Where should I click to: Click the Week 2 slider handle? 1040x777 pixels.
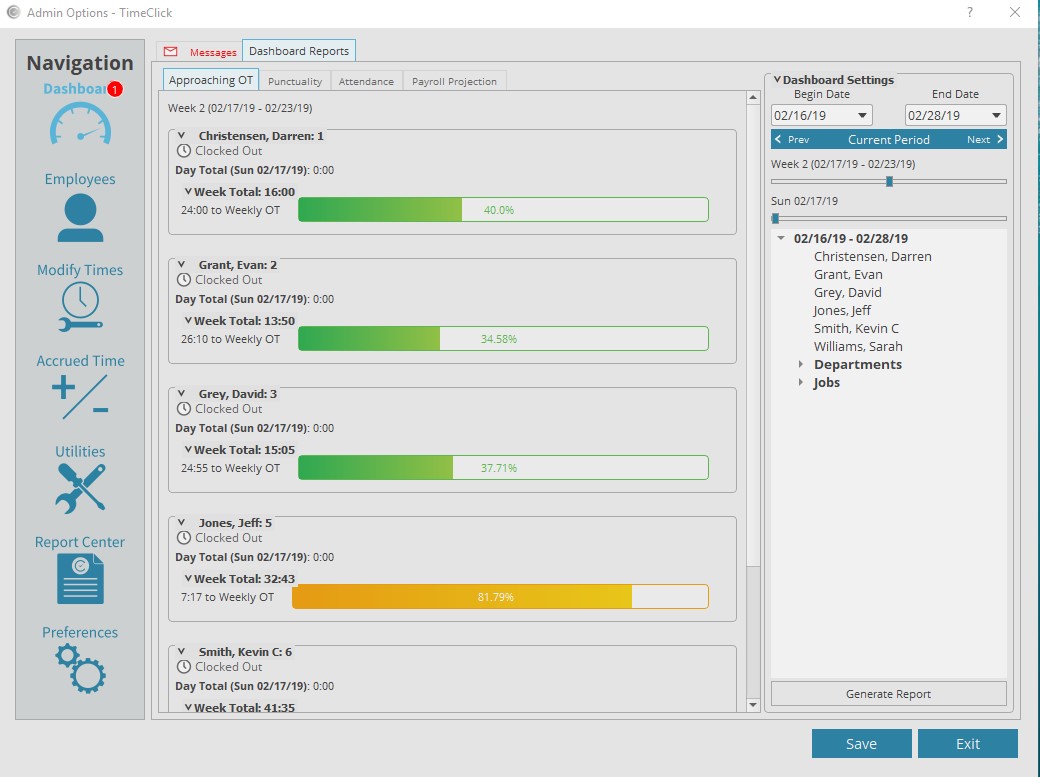889,181
